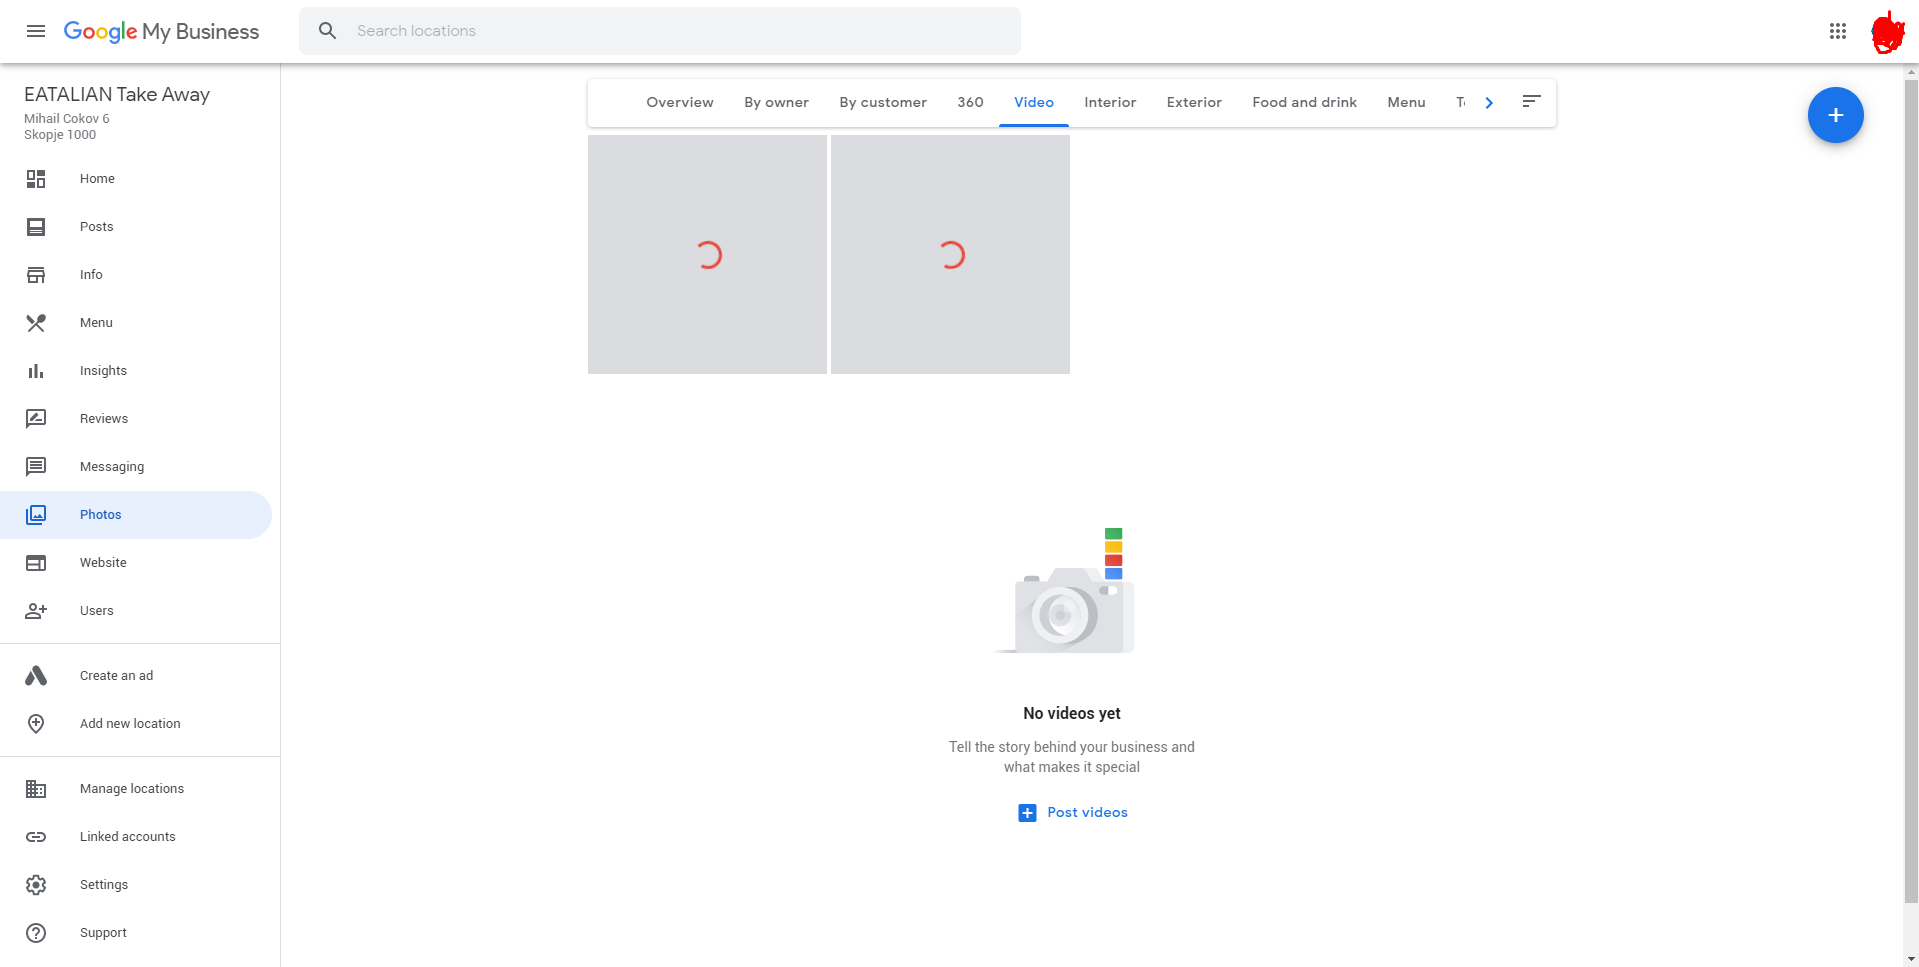This screenshot has height=967, width=1919.
Task: Open the account profile avatar
Action: tap(1887, 32)
